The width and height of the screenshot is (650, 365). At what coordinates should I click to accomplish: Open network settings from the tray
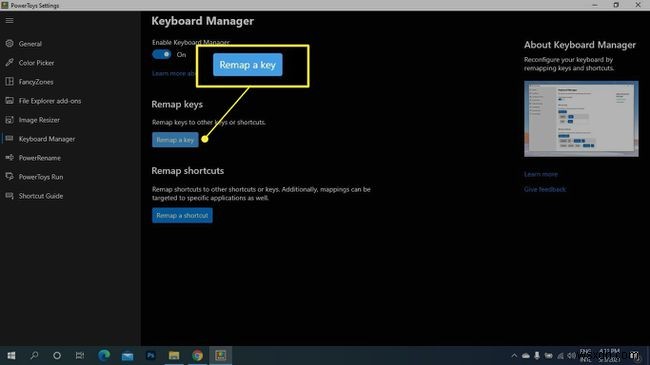pos(560,355)
